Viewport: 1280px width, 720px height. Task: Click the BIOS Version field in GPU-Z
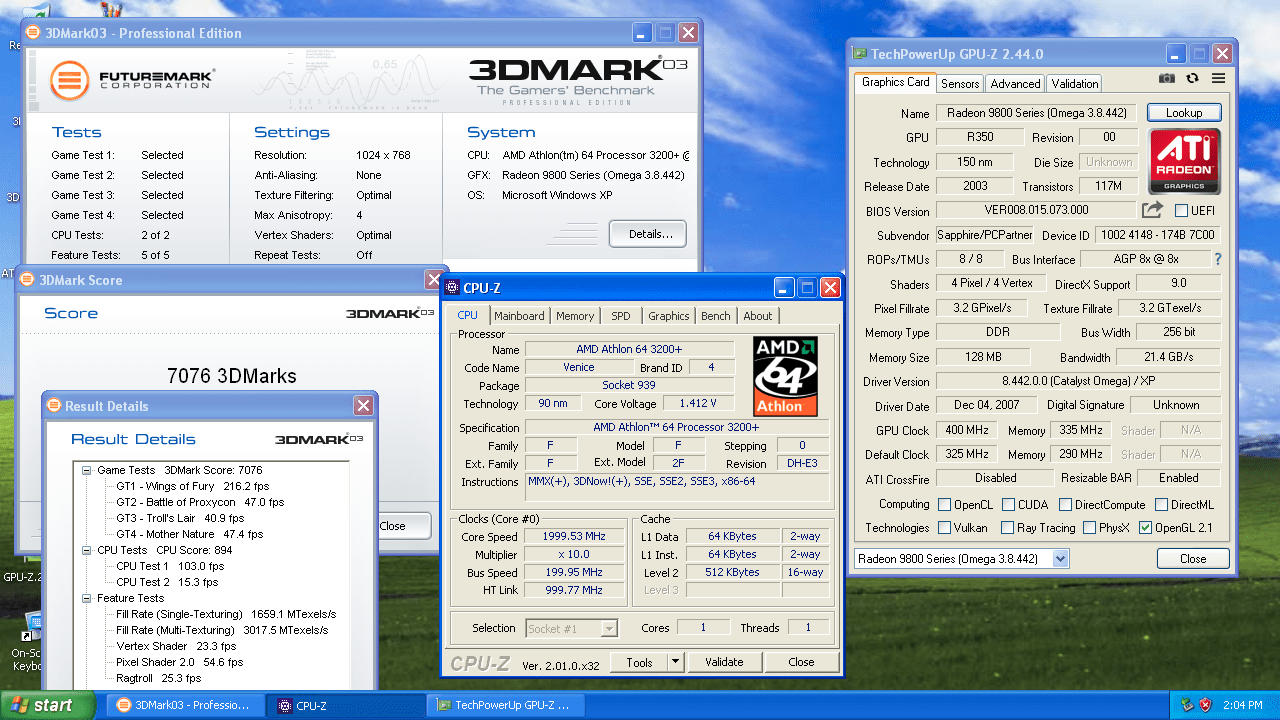(1037, 211)
